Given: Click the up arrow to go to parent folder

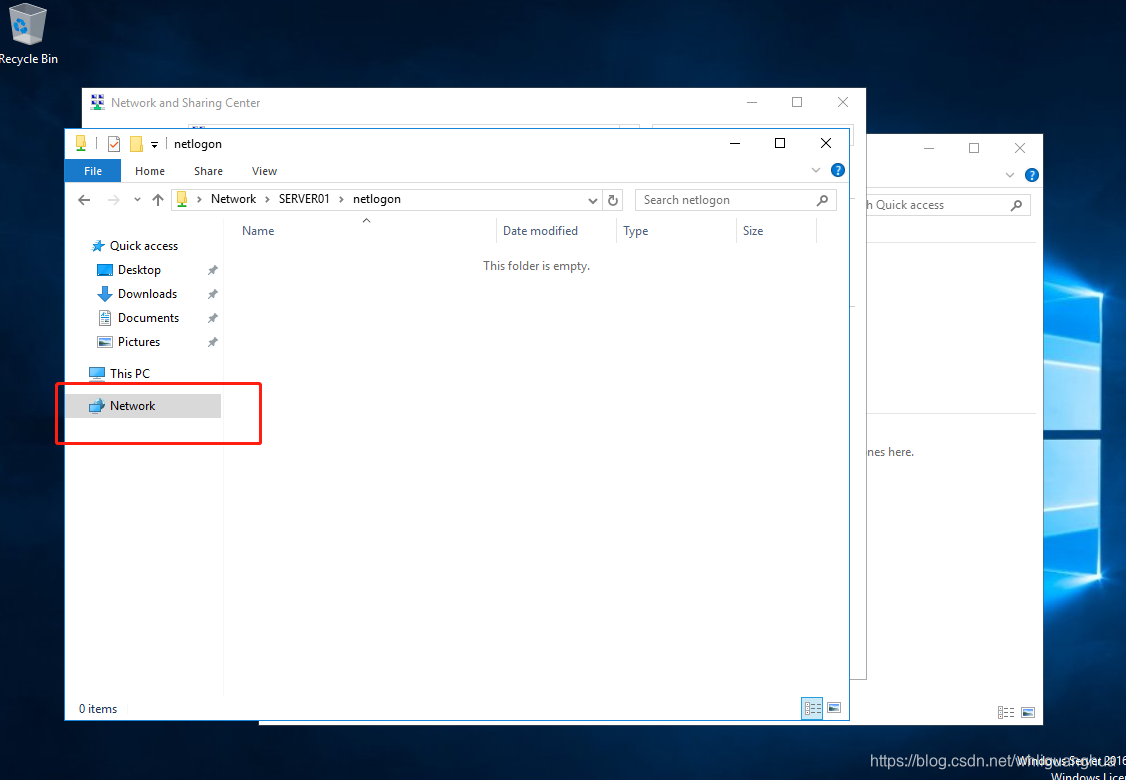Looking at the screenshot, I should (x=157, y=199).
